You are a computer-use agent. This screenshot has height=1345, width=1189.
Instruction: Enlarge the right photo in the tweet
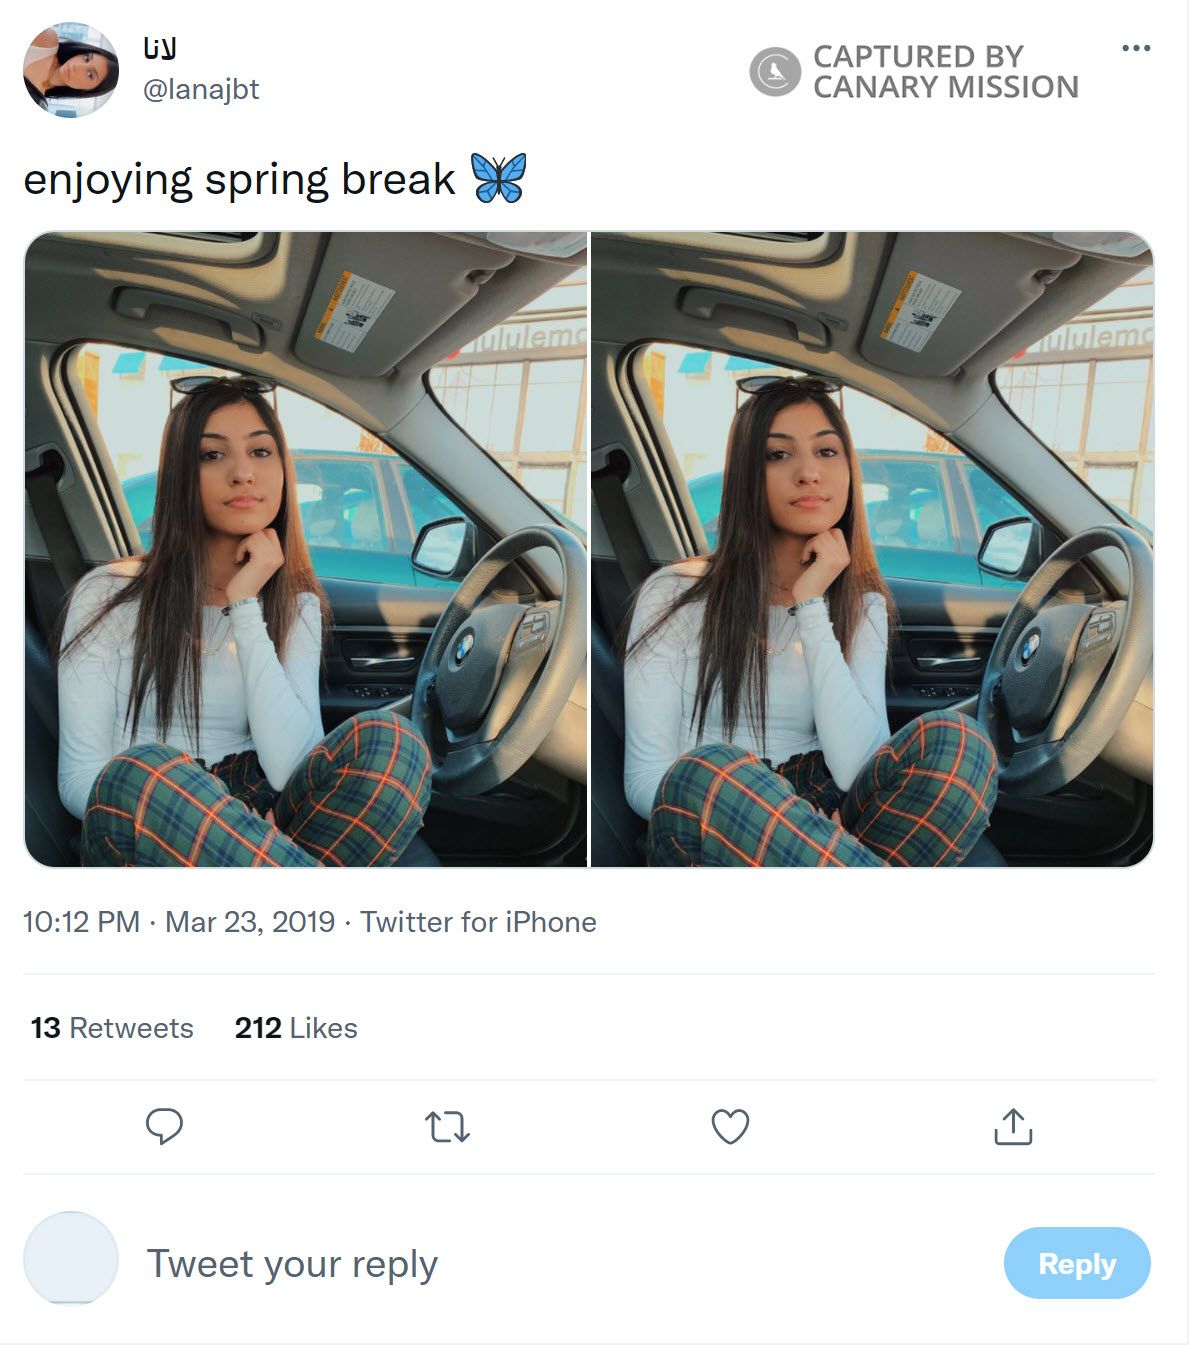coord(872,549)
